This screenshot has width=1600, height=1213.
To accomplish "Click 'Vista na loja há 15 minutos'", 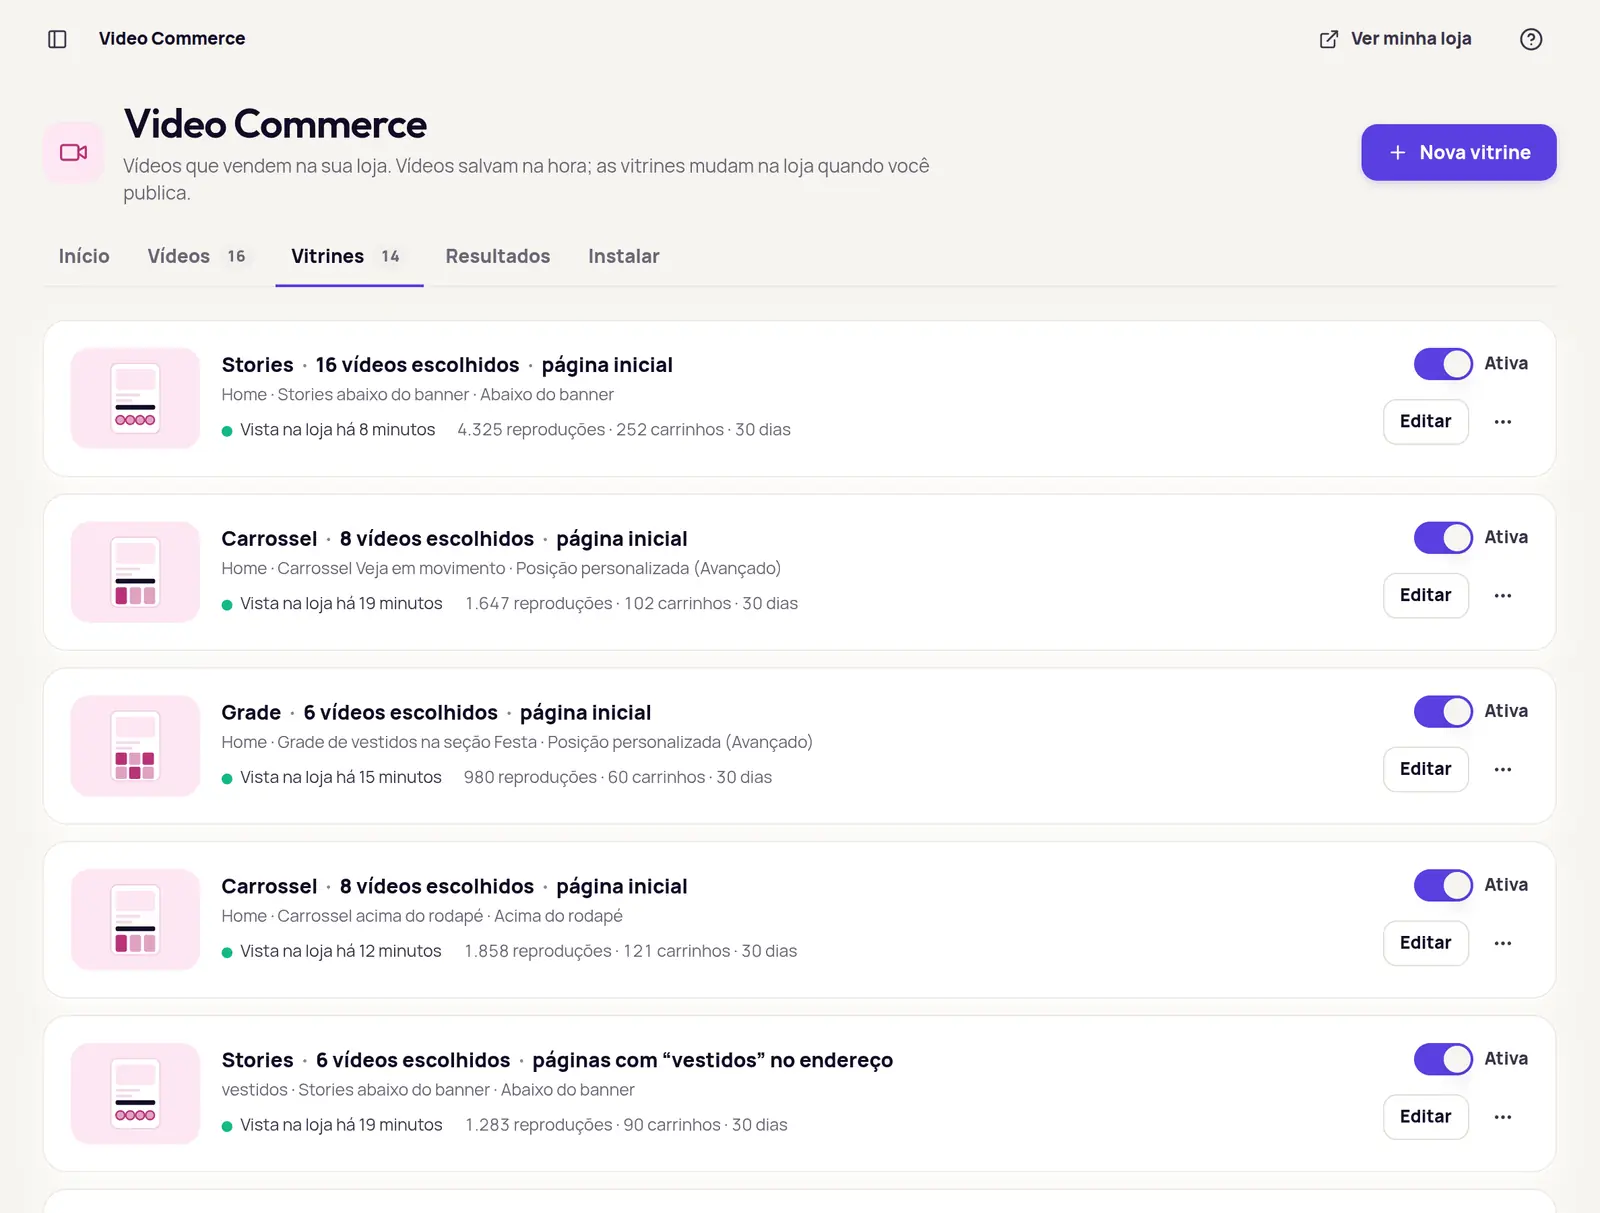I will click(340, 778).
